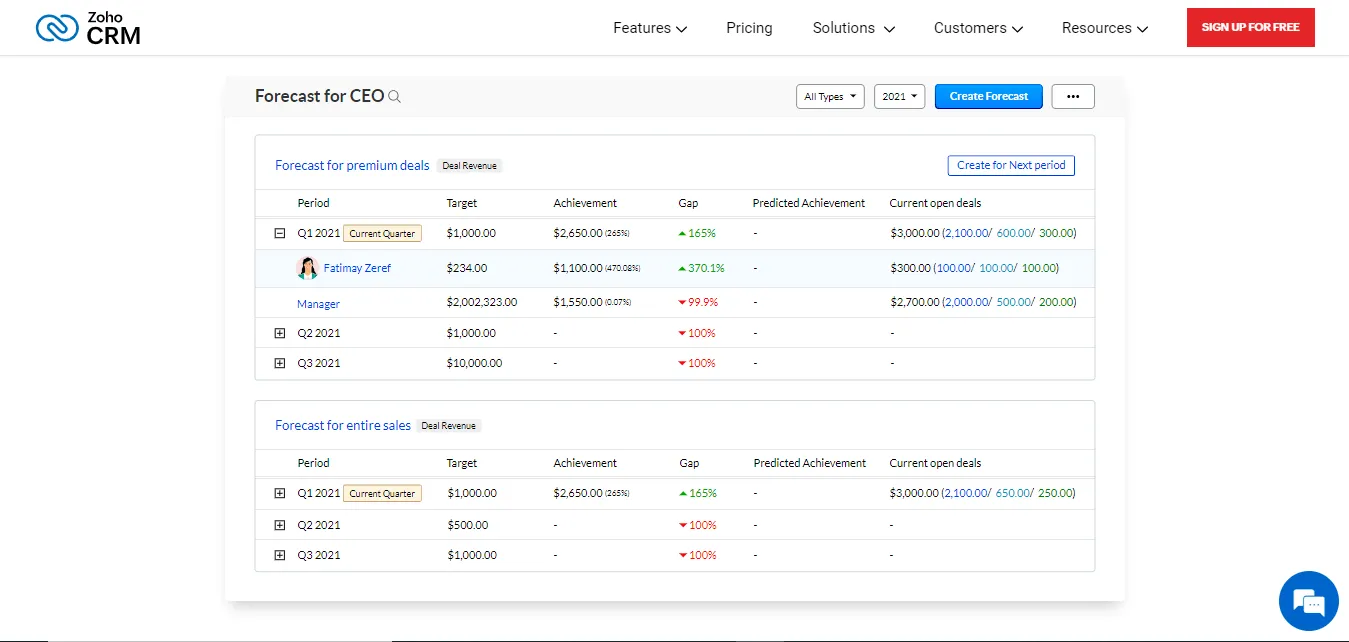Open the All Types dropdown
Viewport: 1349px width, 642px height.
[x=831, y=97]
